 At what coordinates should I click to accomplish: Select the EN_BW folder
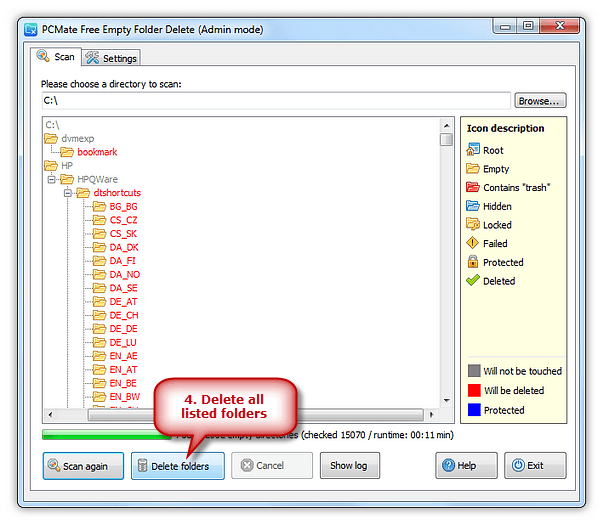[125, 397]
